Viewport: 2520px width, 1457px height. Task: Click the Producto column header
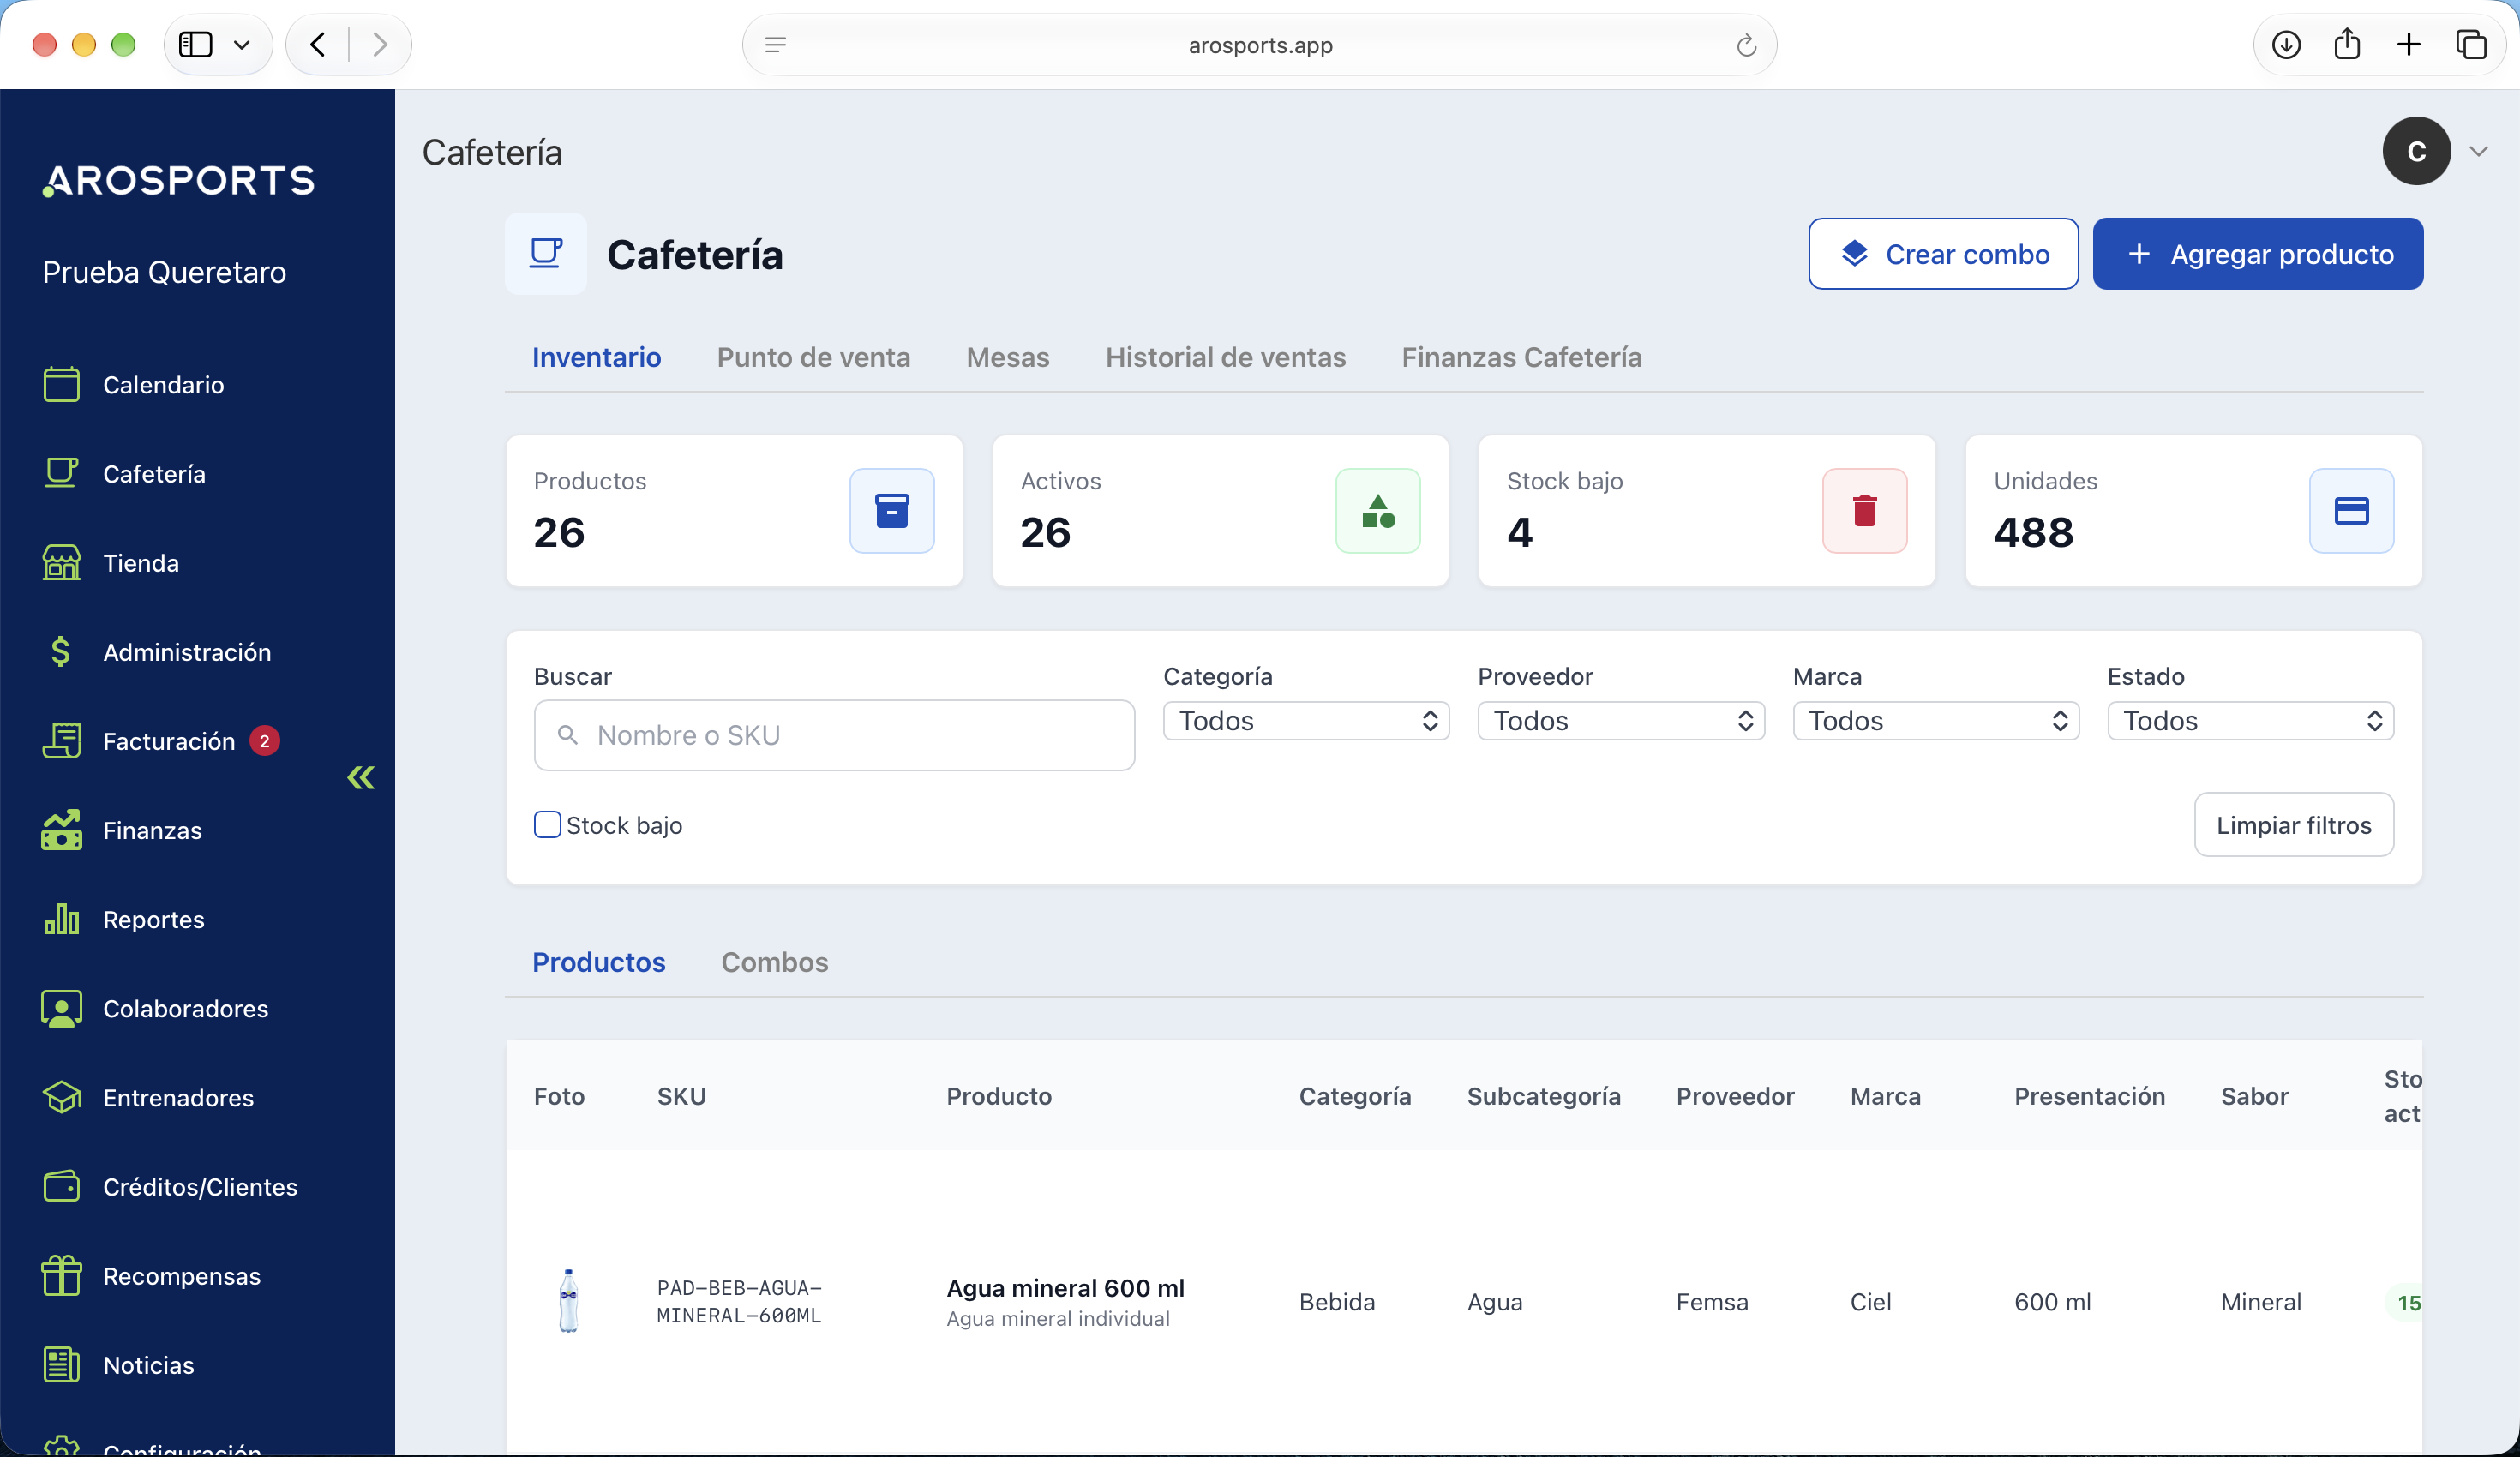click(x=998, y=1096)
